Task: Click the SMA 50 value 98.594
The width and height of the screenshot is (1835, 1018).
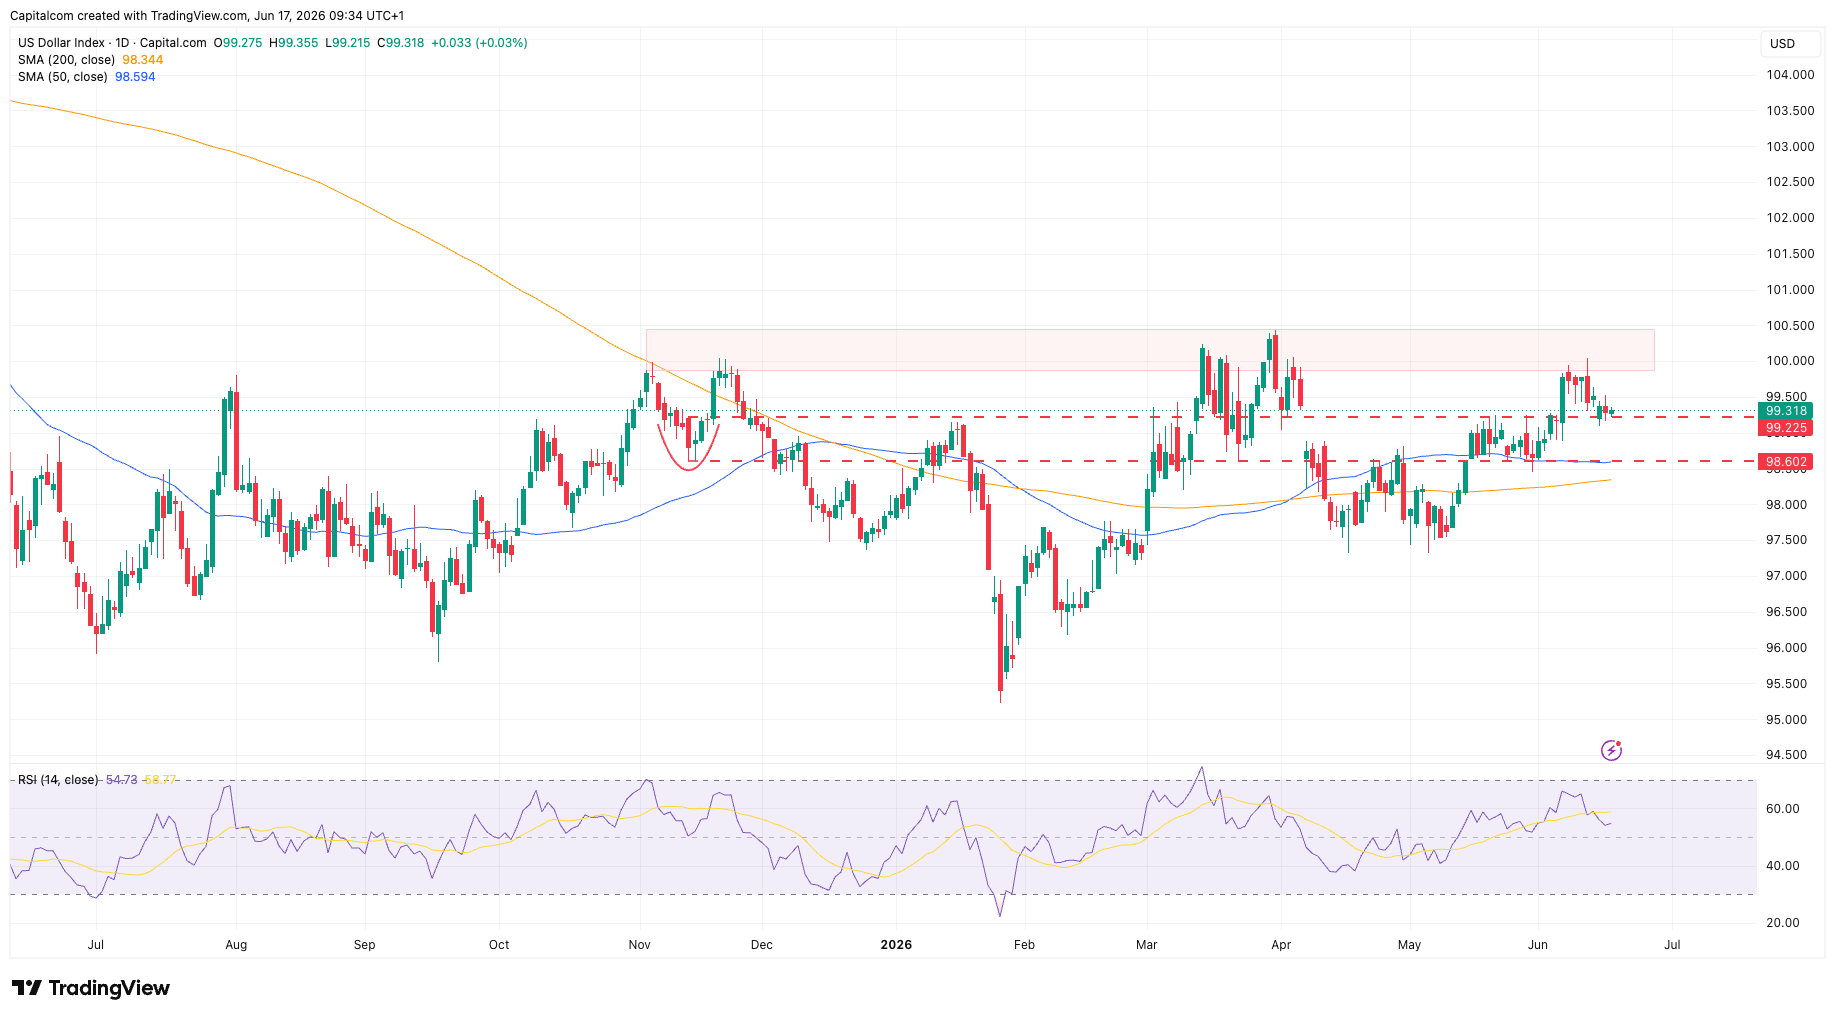Action: (135, 77)
